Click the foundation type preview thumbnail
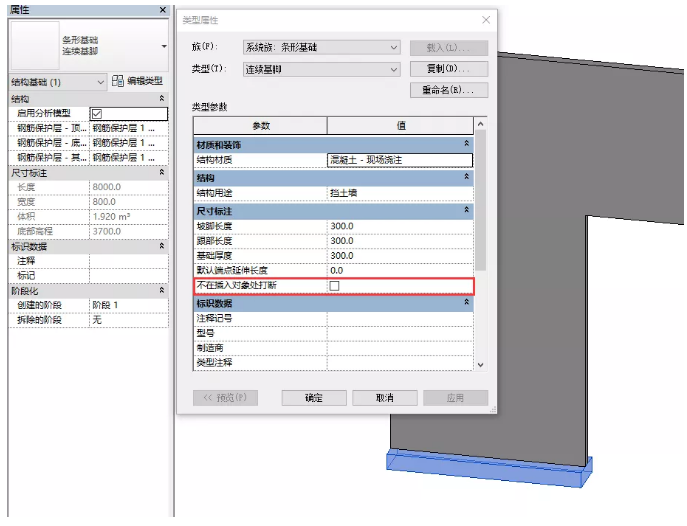The height and width of the screenshot is (526, 687). 35,46
